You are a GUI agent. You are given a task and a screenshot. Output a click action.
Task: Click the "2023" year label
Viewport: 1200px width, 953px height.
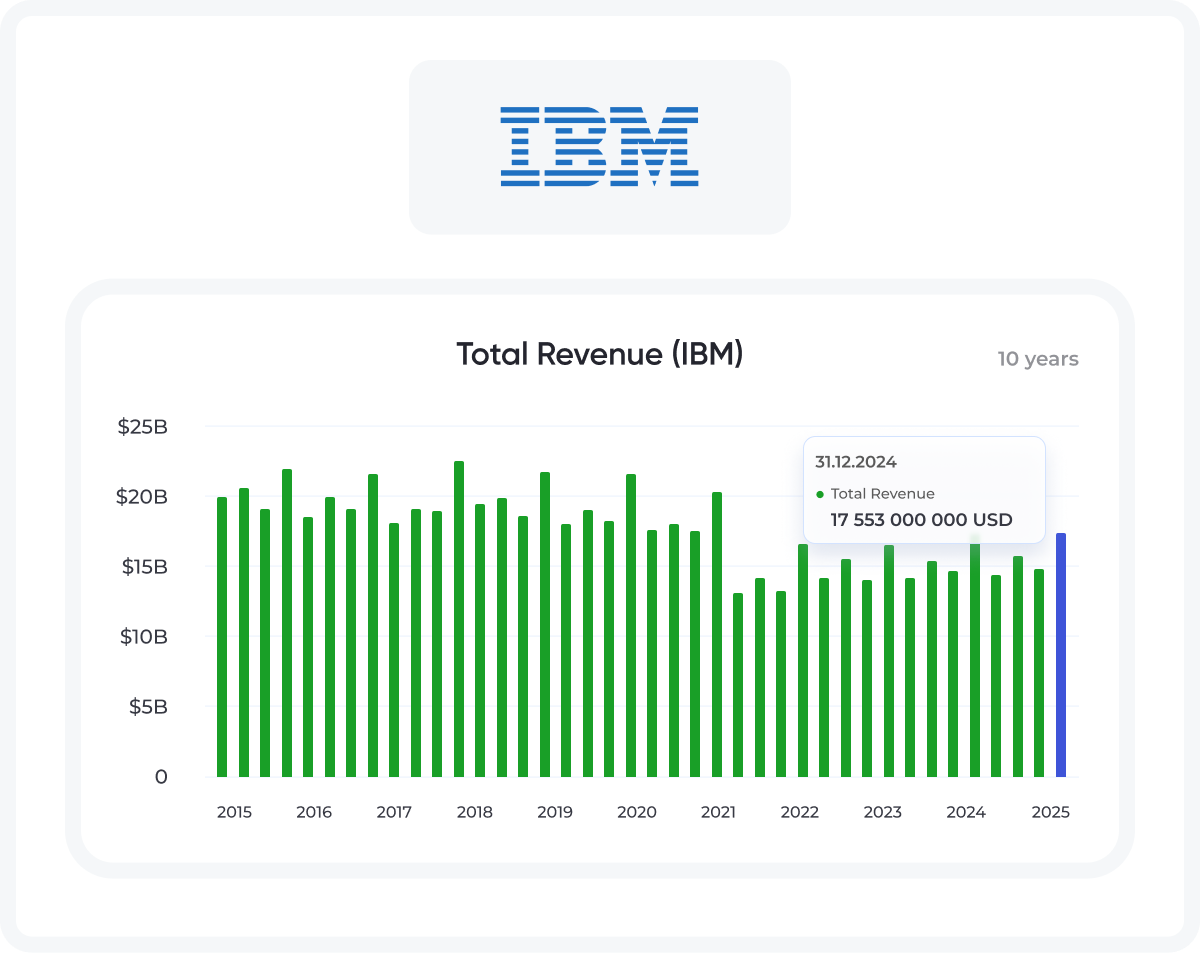[x=883, y=812]
